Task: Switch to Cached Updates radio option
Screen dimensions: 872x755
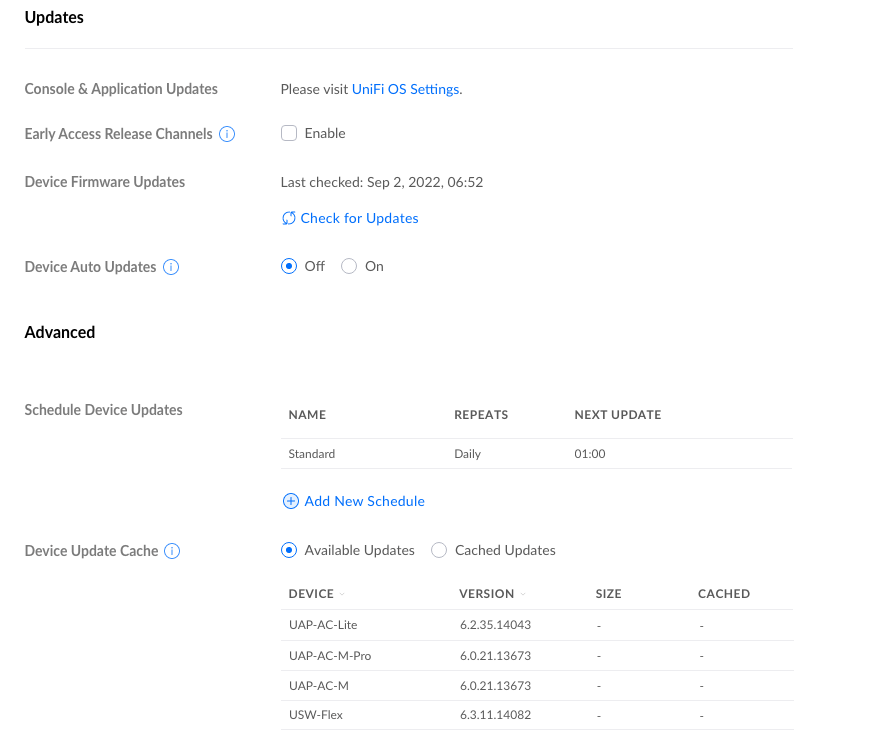Action: 439,550
